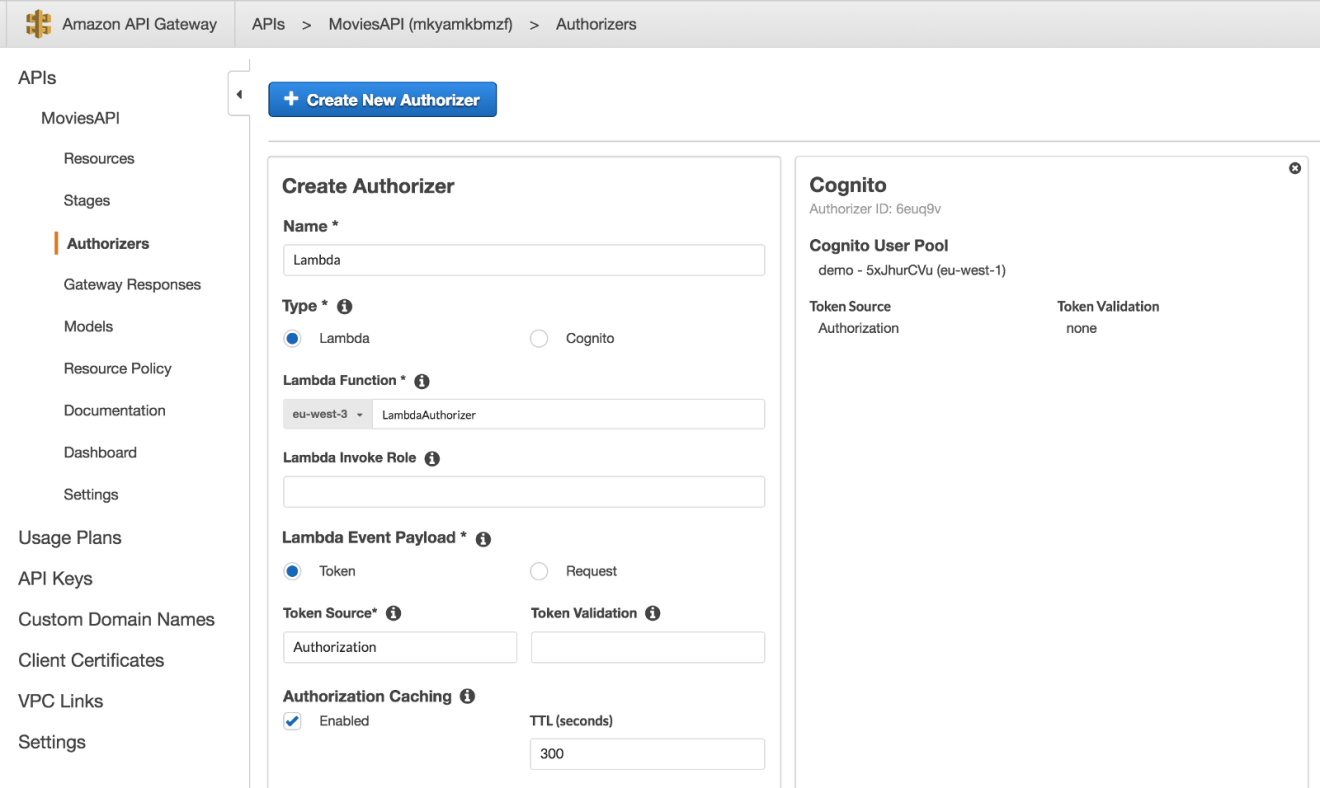
Task: Open Resource Policy in the sidebar
Action: coord(117,369)
